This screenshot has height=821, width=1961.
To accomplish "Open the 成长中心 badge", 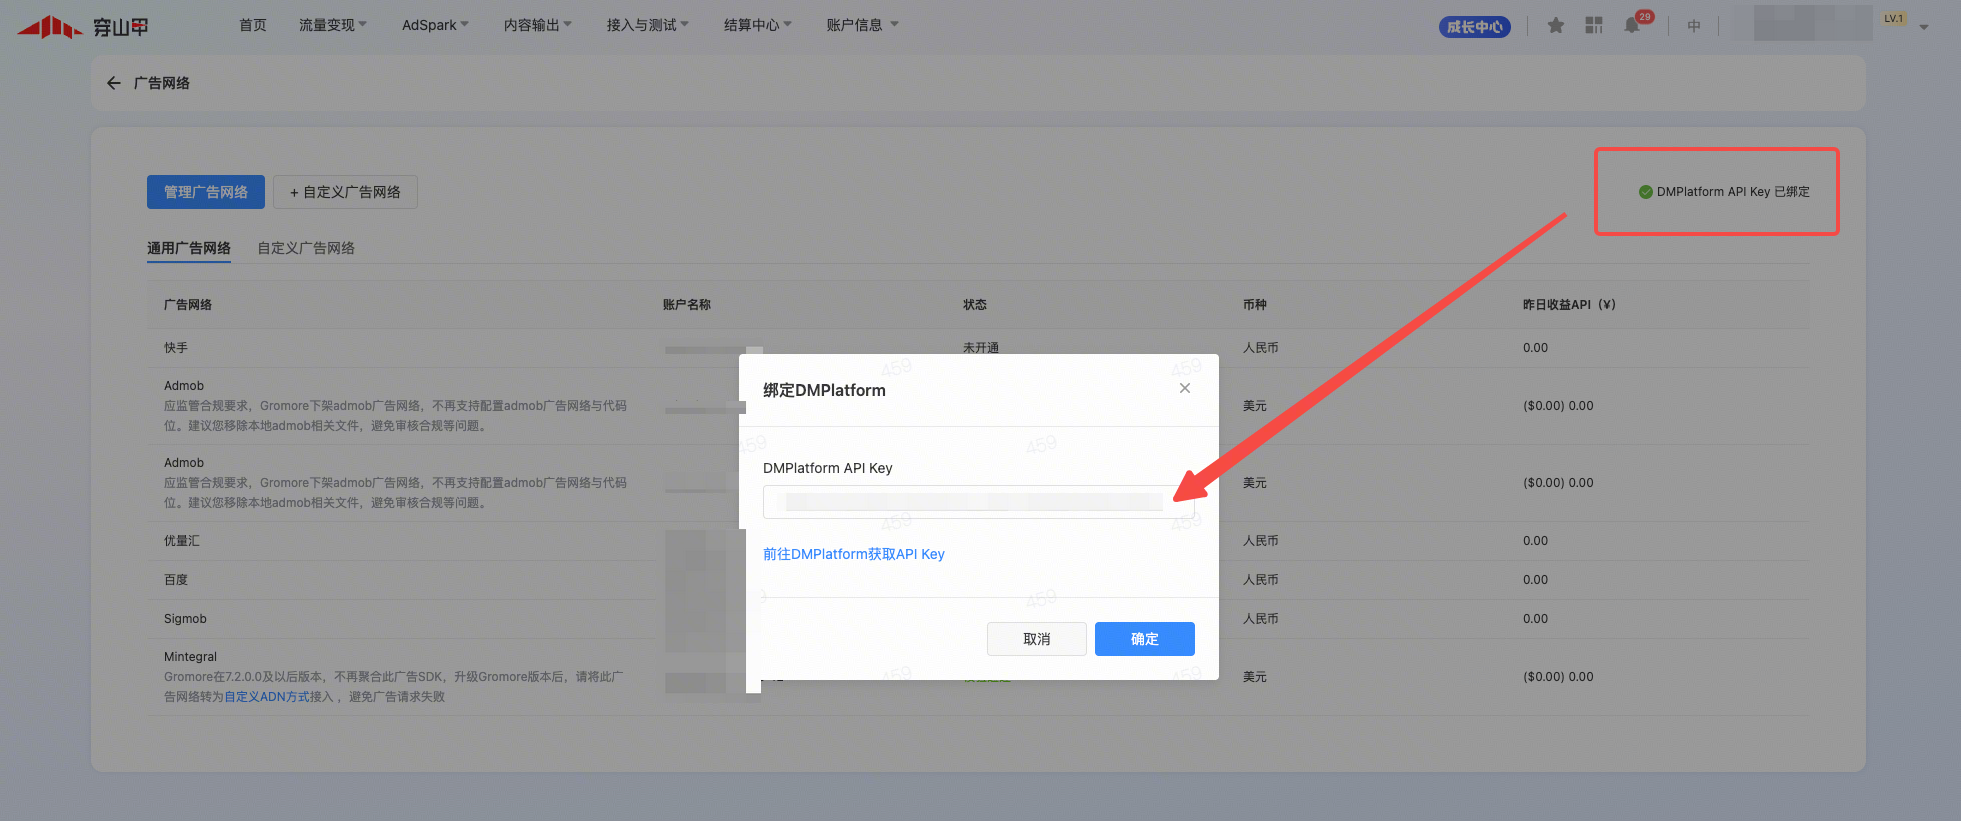I will 1474,27.
